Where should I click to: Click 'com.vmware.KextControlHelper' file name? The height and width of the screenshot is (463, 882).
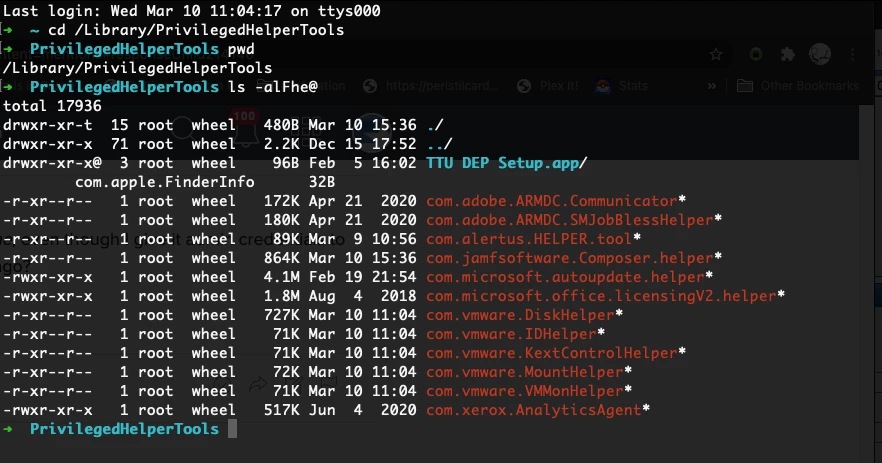[x=552, y=353]
